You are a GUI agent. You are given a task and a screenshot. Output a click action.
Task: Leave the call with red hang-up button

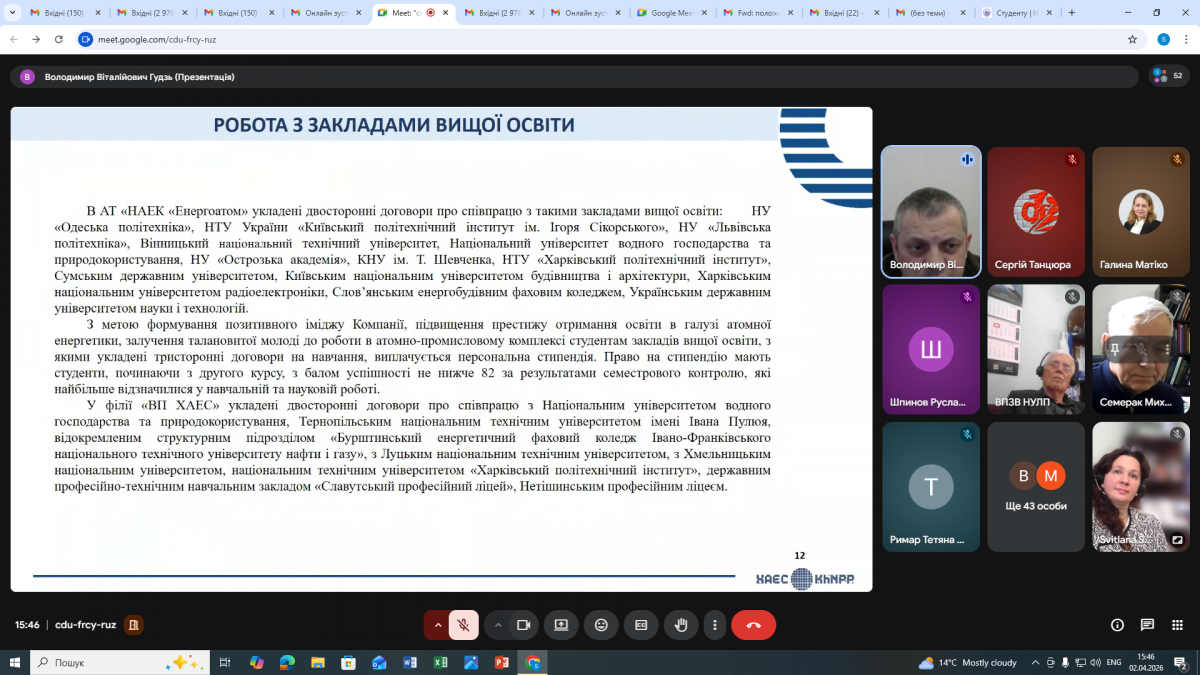click(x=753, y=625)
